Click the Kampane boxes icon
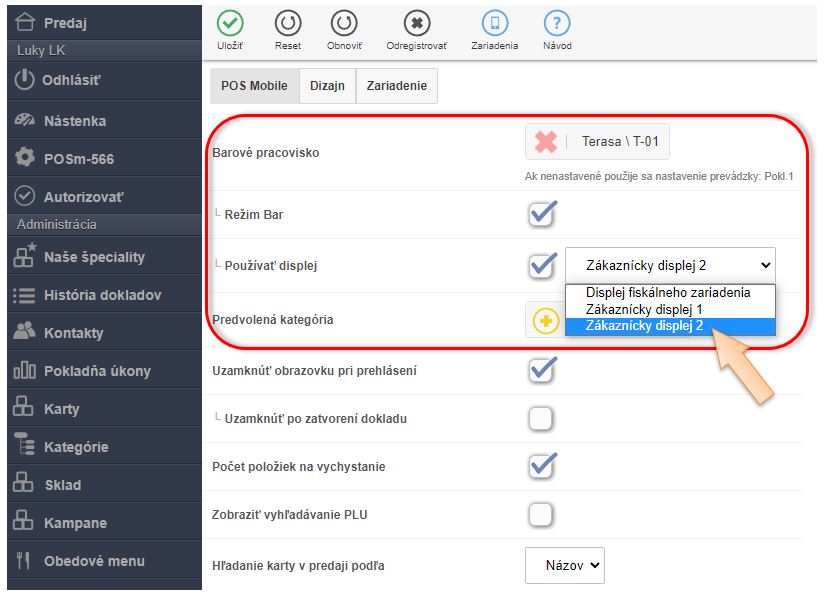833x596 pixels. coord(23,520)
